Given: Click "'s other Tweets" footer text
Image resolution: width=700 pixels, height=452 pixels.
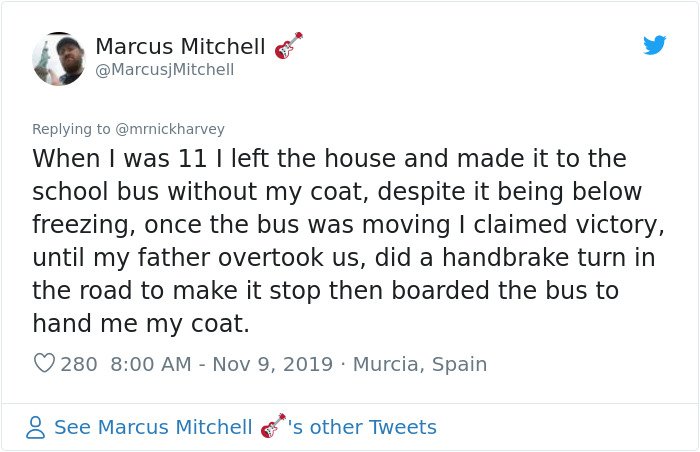Looking at the screenshot, I should pos(362,427).
